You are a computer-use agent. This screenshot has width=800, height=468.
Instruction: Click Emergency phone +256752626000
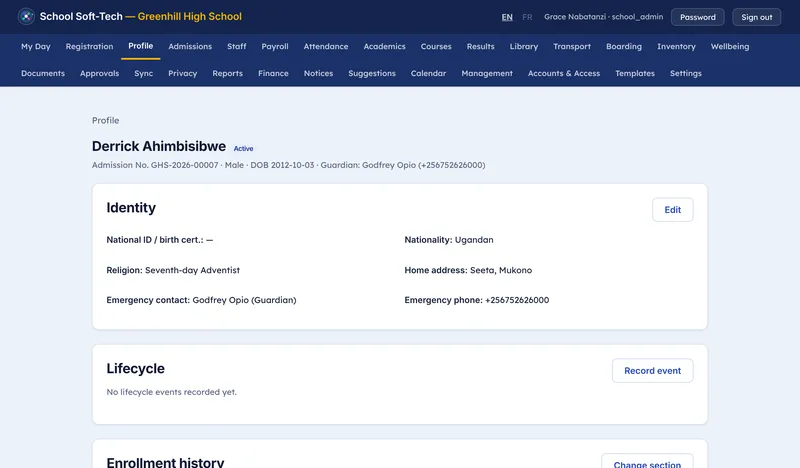[477, 300]
